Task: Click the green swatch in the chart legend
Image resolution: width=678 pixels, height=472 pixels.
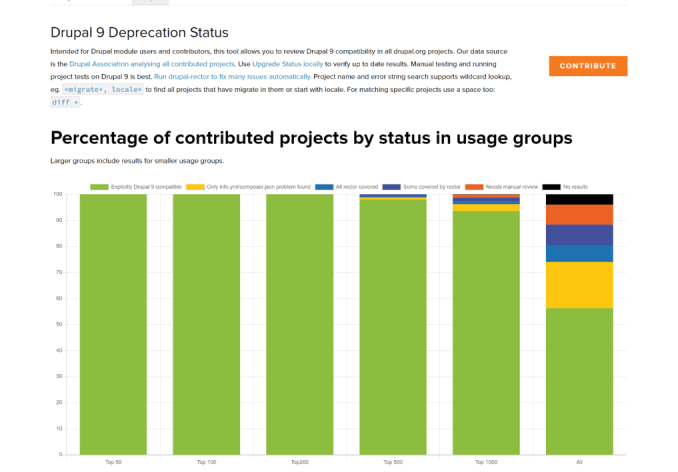Action: point(99,187)
